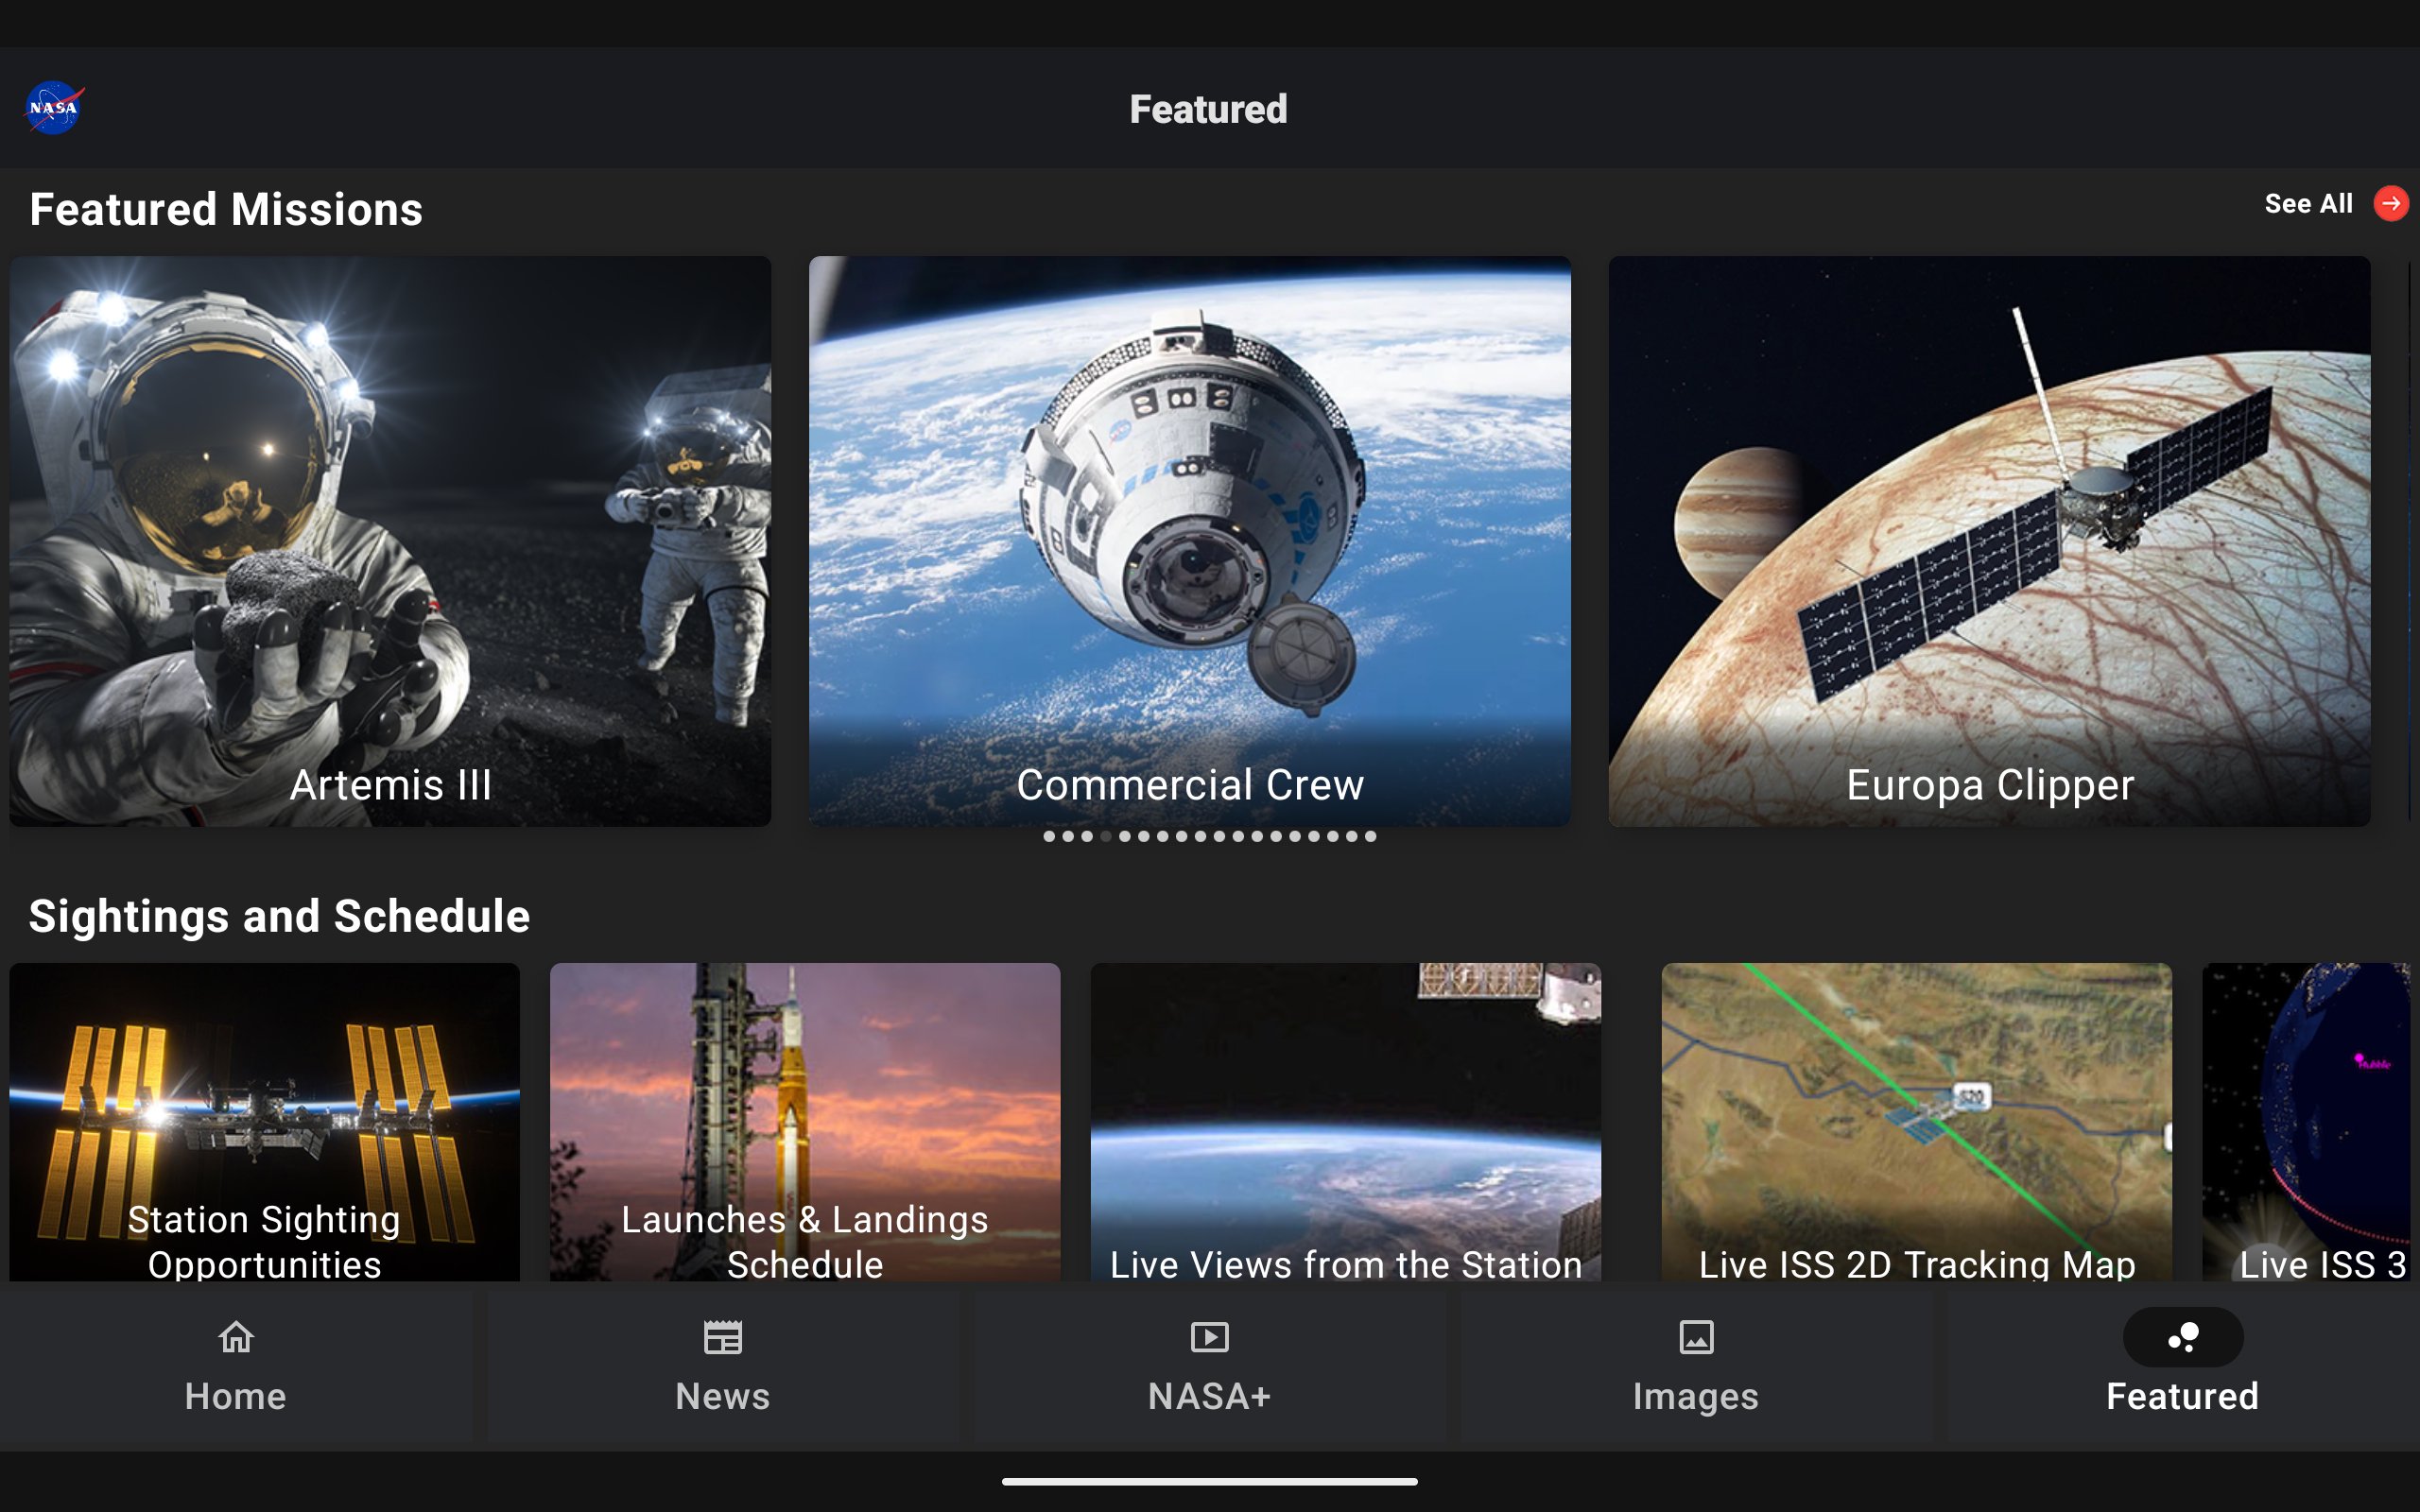Image resolution: width=2420 pixels, height=1512 pixels.
Task: Tap the red See All arrow icon
Action: [2390, 204]
